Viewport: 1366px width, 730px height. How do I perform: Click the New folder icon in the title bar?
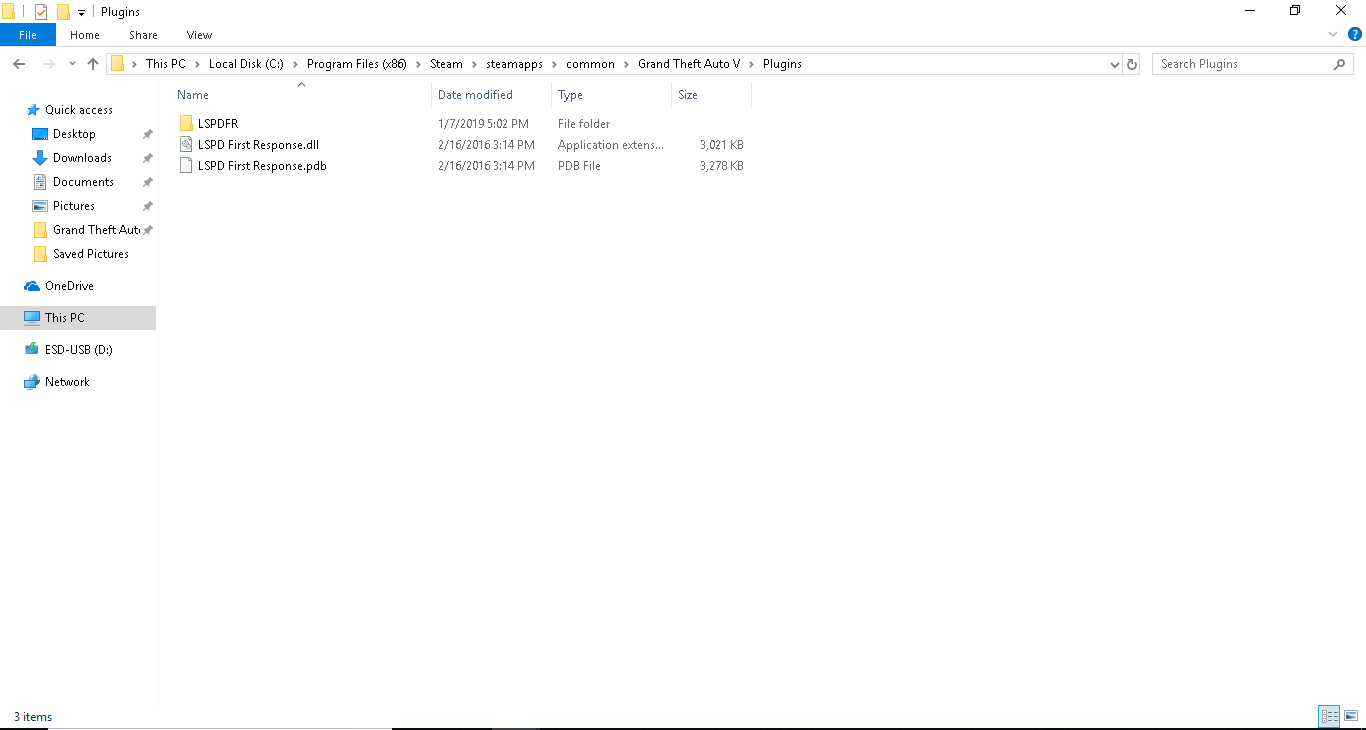63,12
